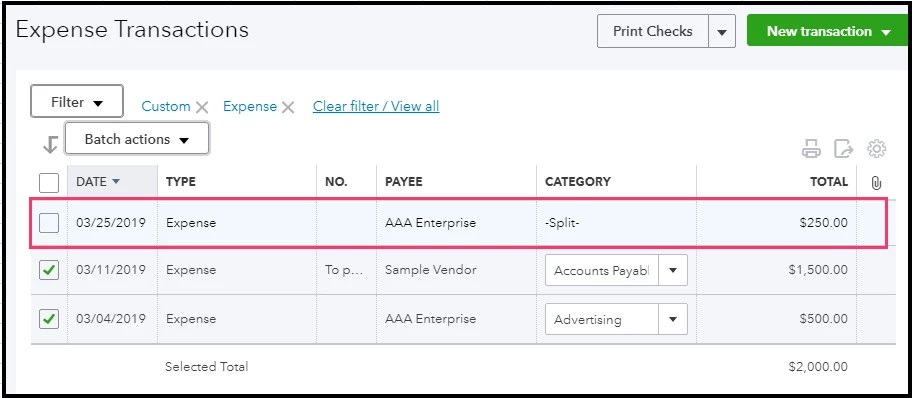
Task: Click the export to Excel icon
Action: coord(843,149)
